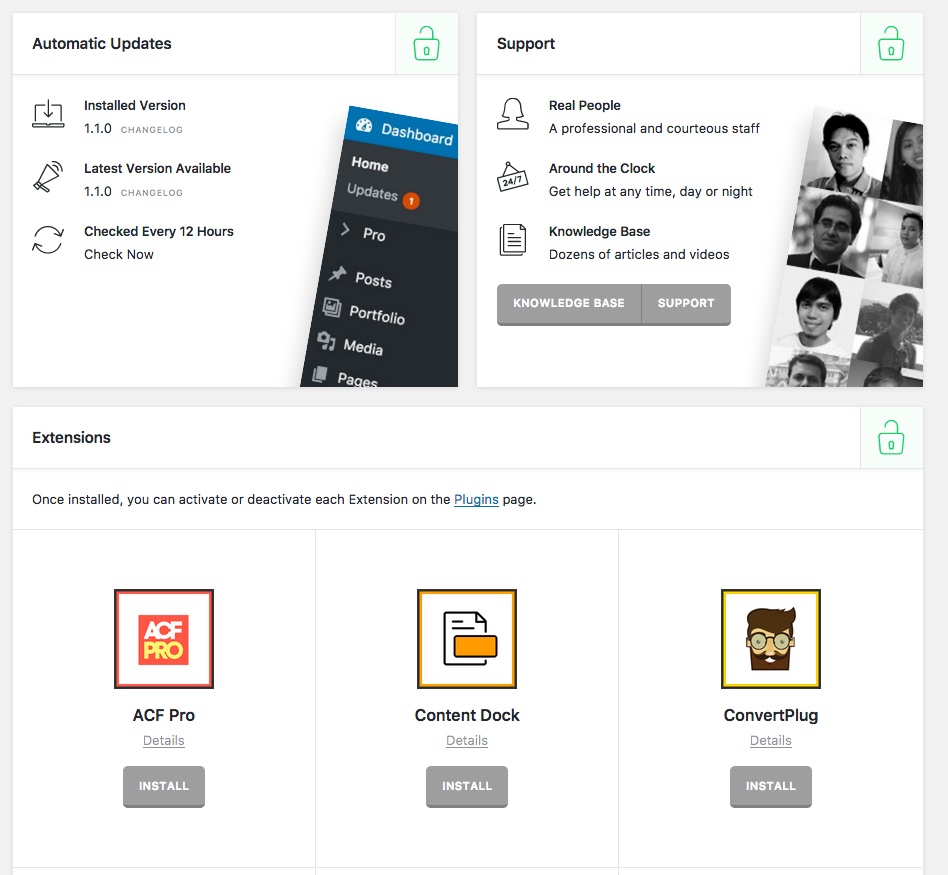Select the Content Dock extension logo
948x875 pixels.
(x=467, y=639)
